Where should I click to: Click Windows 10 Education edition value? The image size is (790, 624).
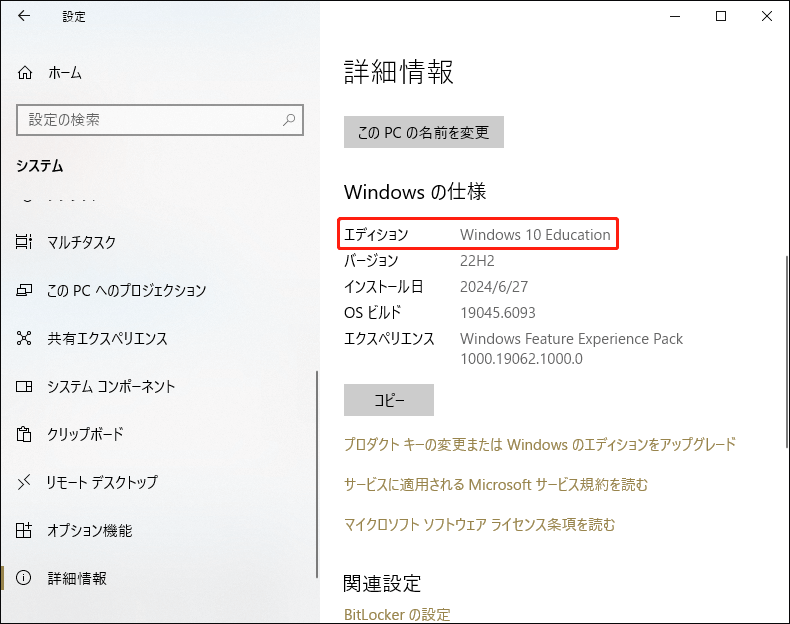[535, 235]
